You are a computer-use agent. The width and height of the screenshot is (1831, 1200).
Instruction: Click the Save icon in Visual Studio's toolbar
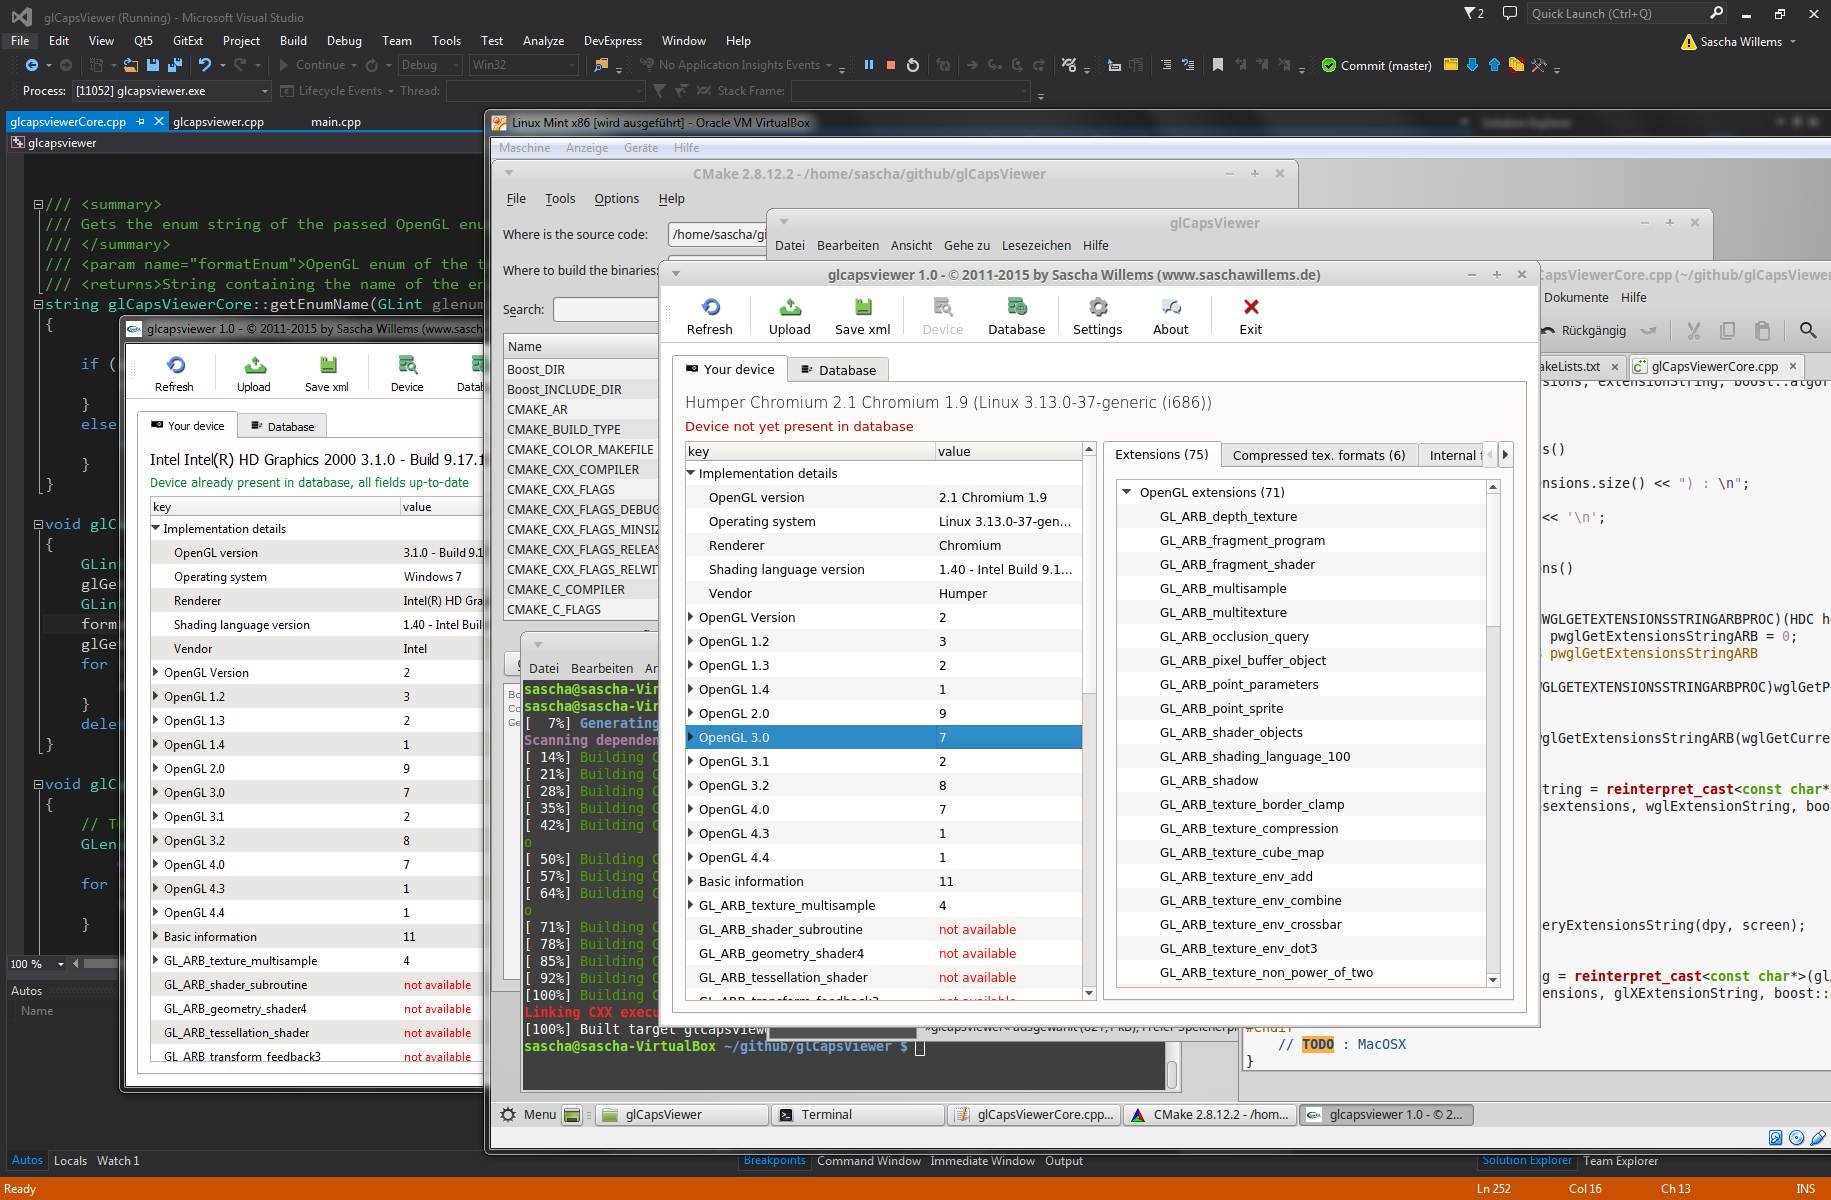point(153,65)
